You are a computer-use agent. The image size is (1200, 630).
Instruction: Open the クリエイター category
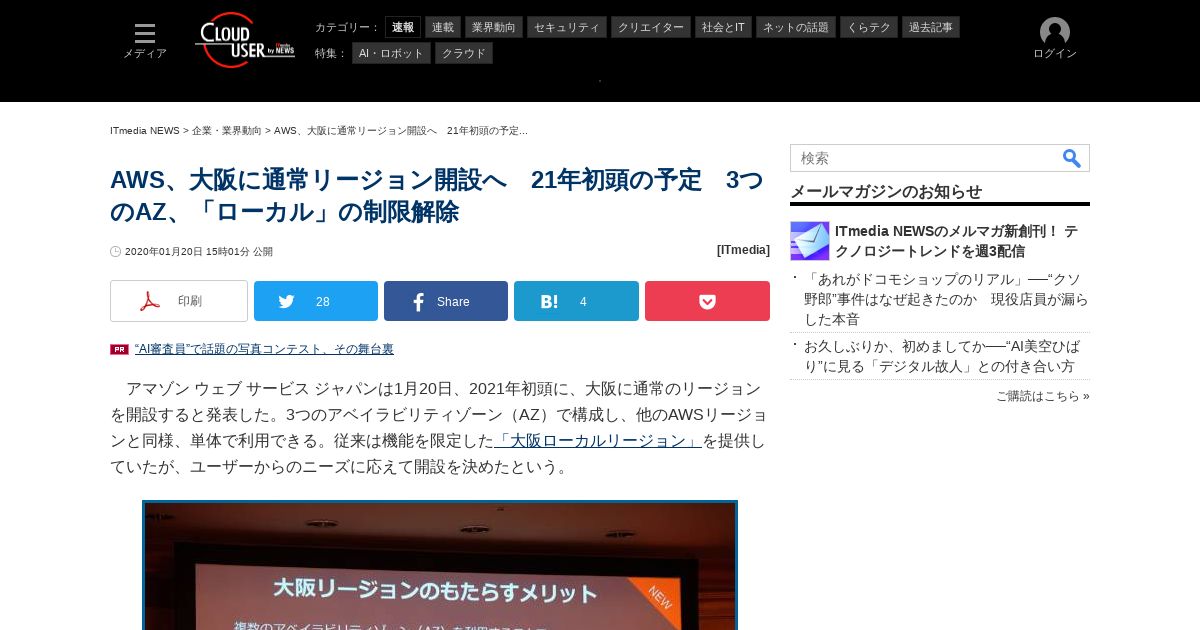[x=651, y=27]
